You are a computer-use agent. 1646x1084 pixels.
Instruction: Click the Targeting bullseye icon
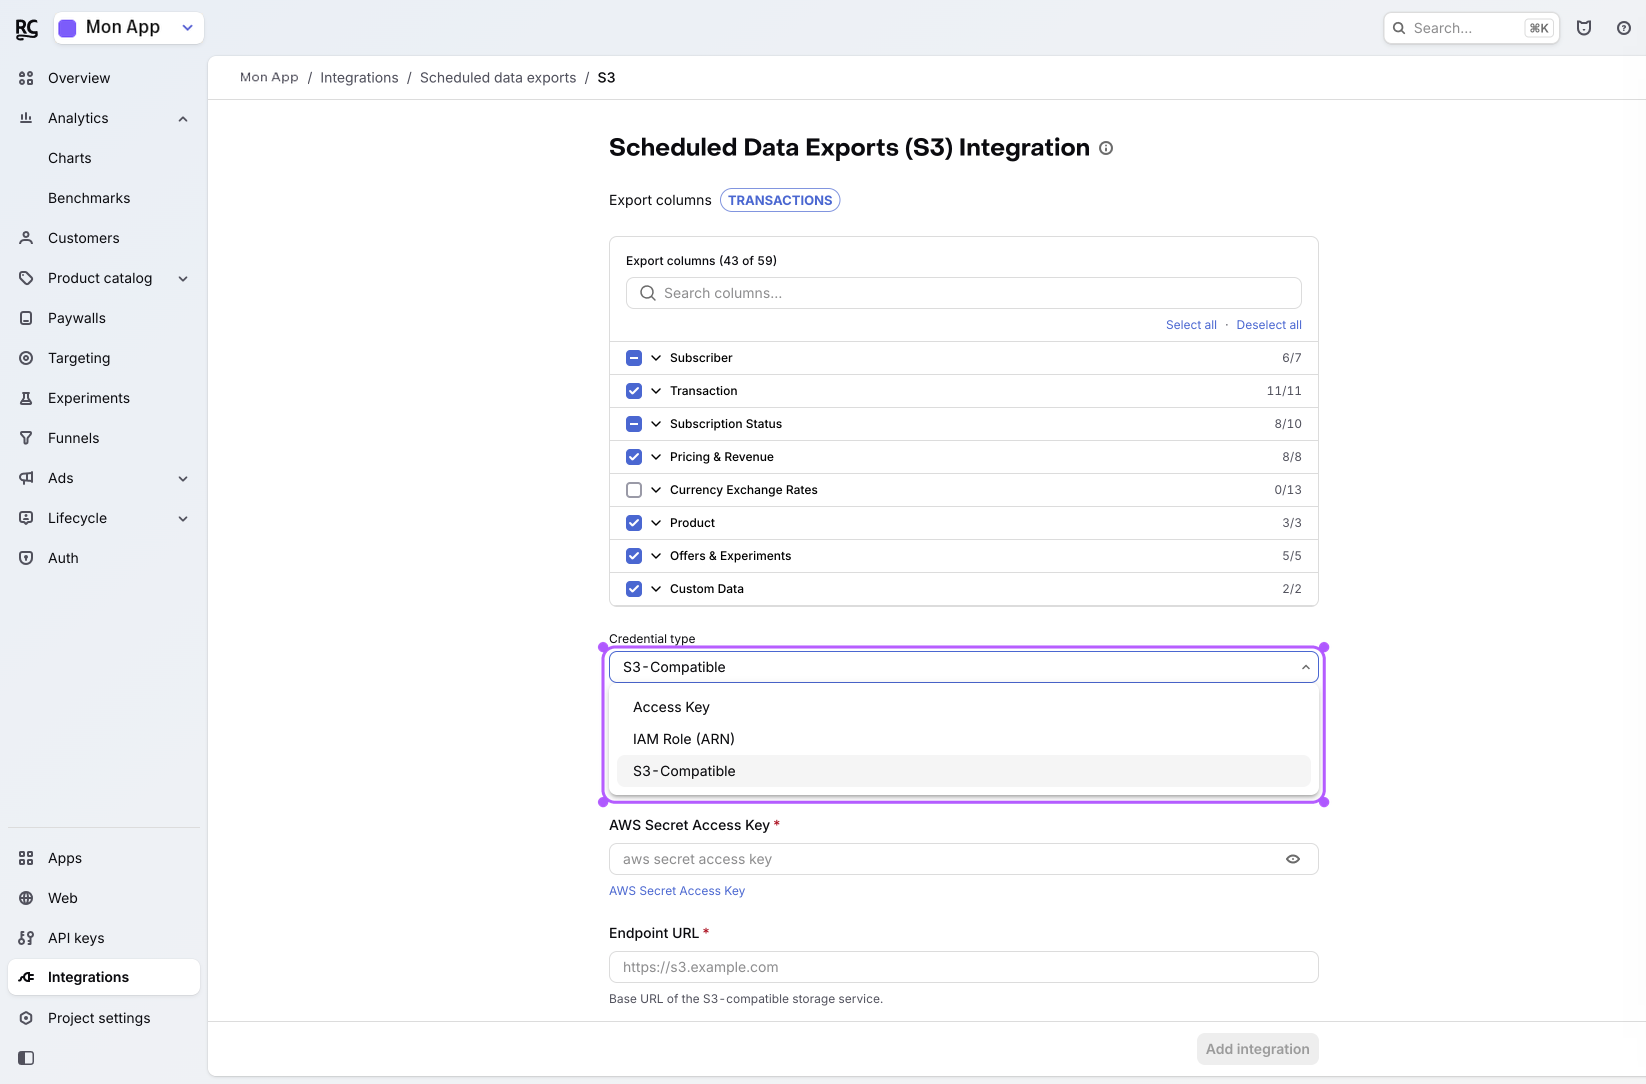click(x=26, y=358)
